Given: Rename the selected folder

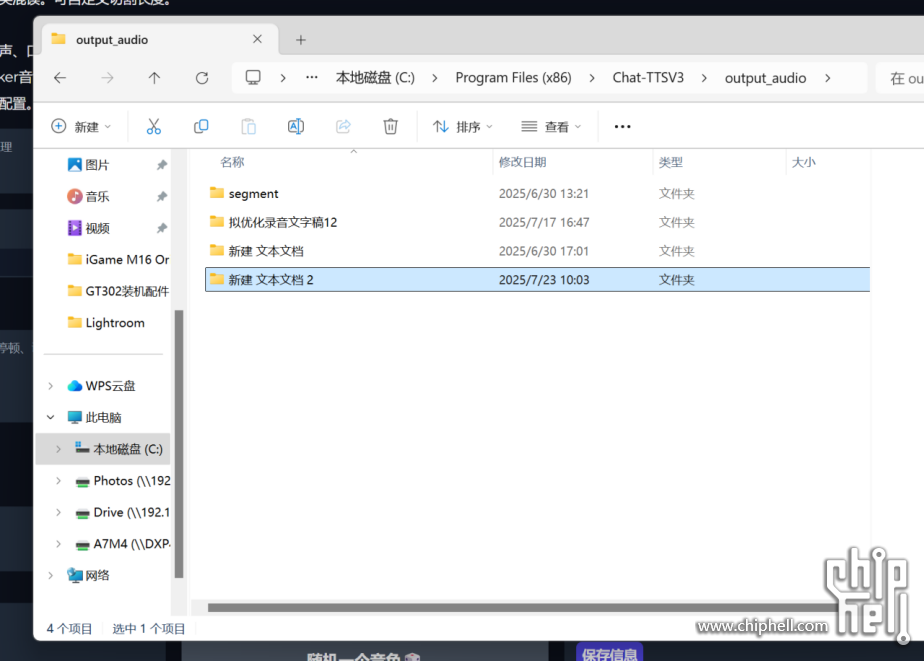Looking at the screenshot, I should point(296,126).
